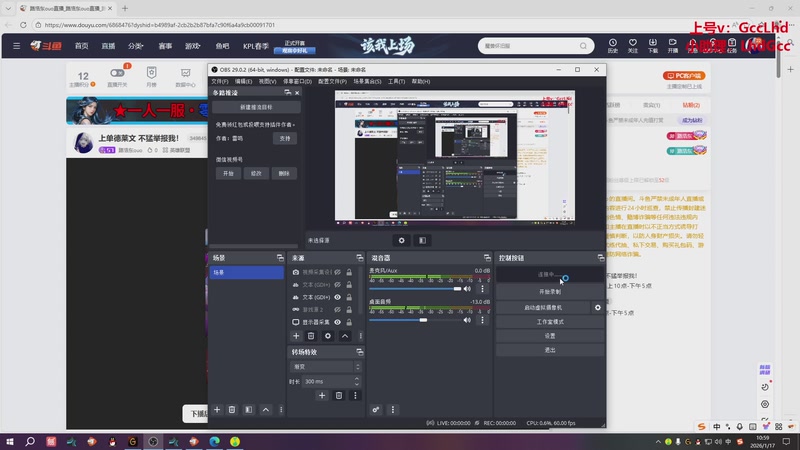Viewport: 800px width, 450px height.
Task: Open more options in sources toolbar
Action: pyautogui.click(x=360, y=336)
